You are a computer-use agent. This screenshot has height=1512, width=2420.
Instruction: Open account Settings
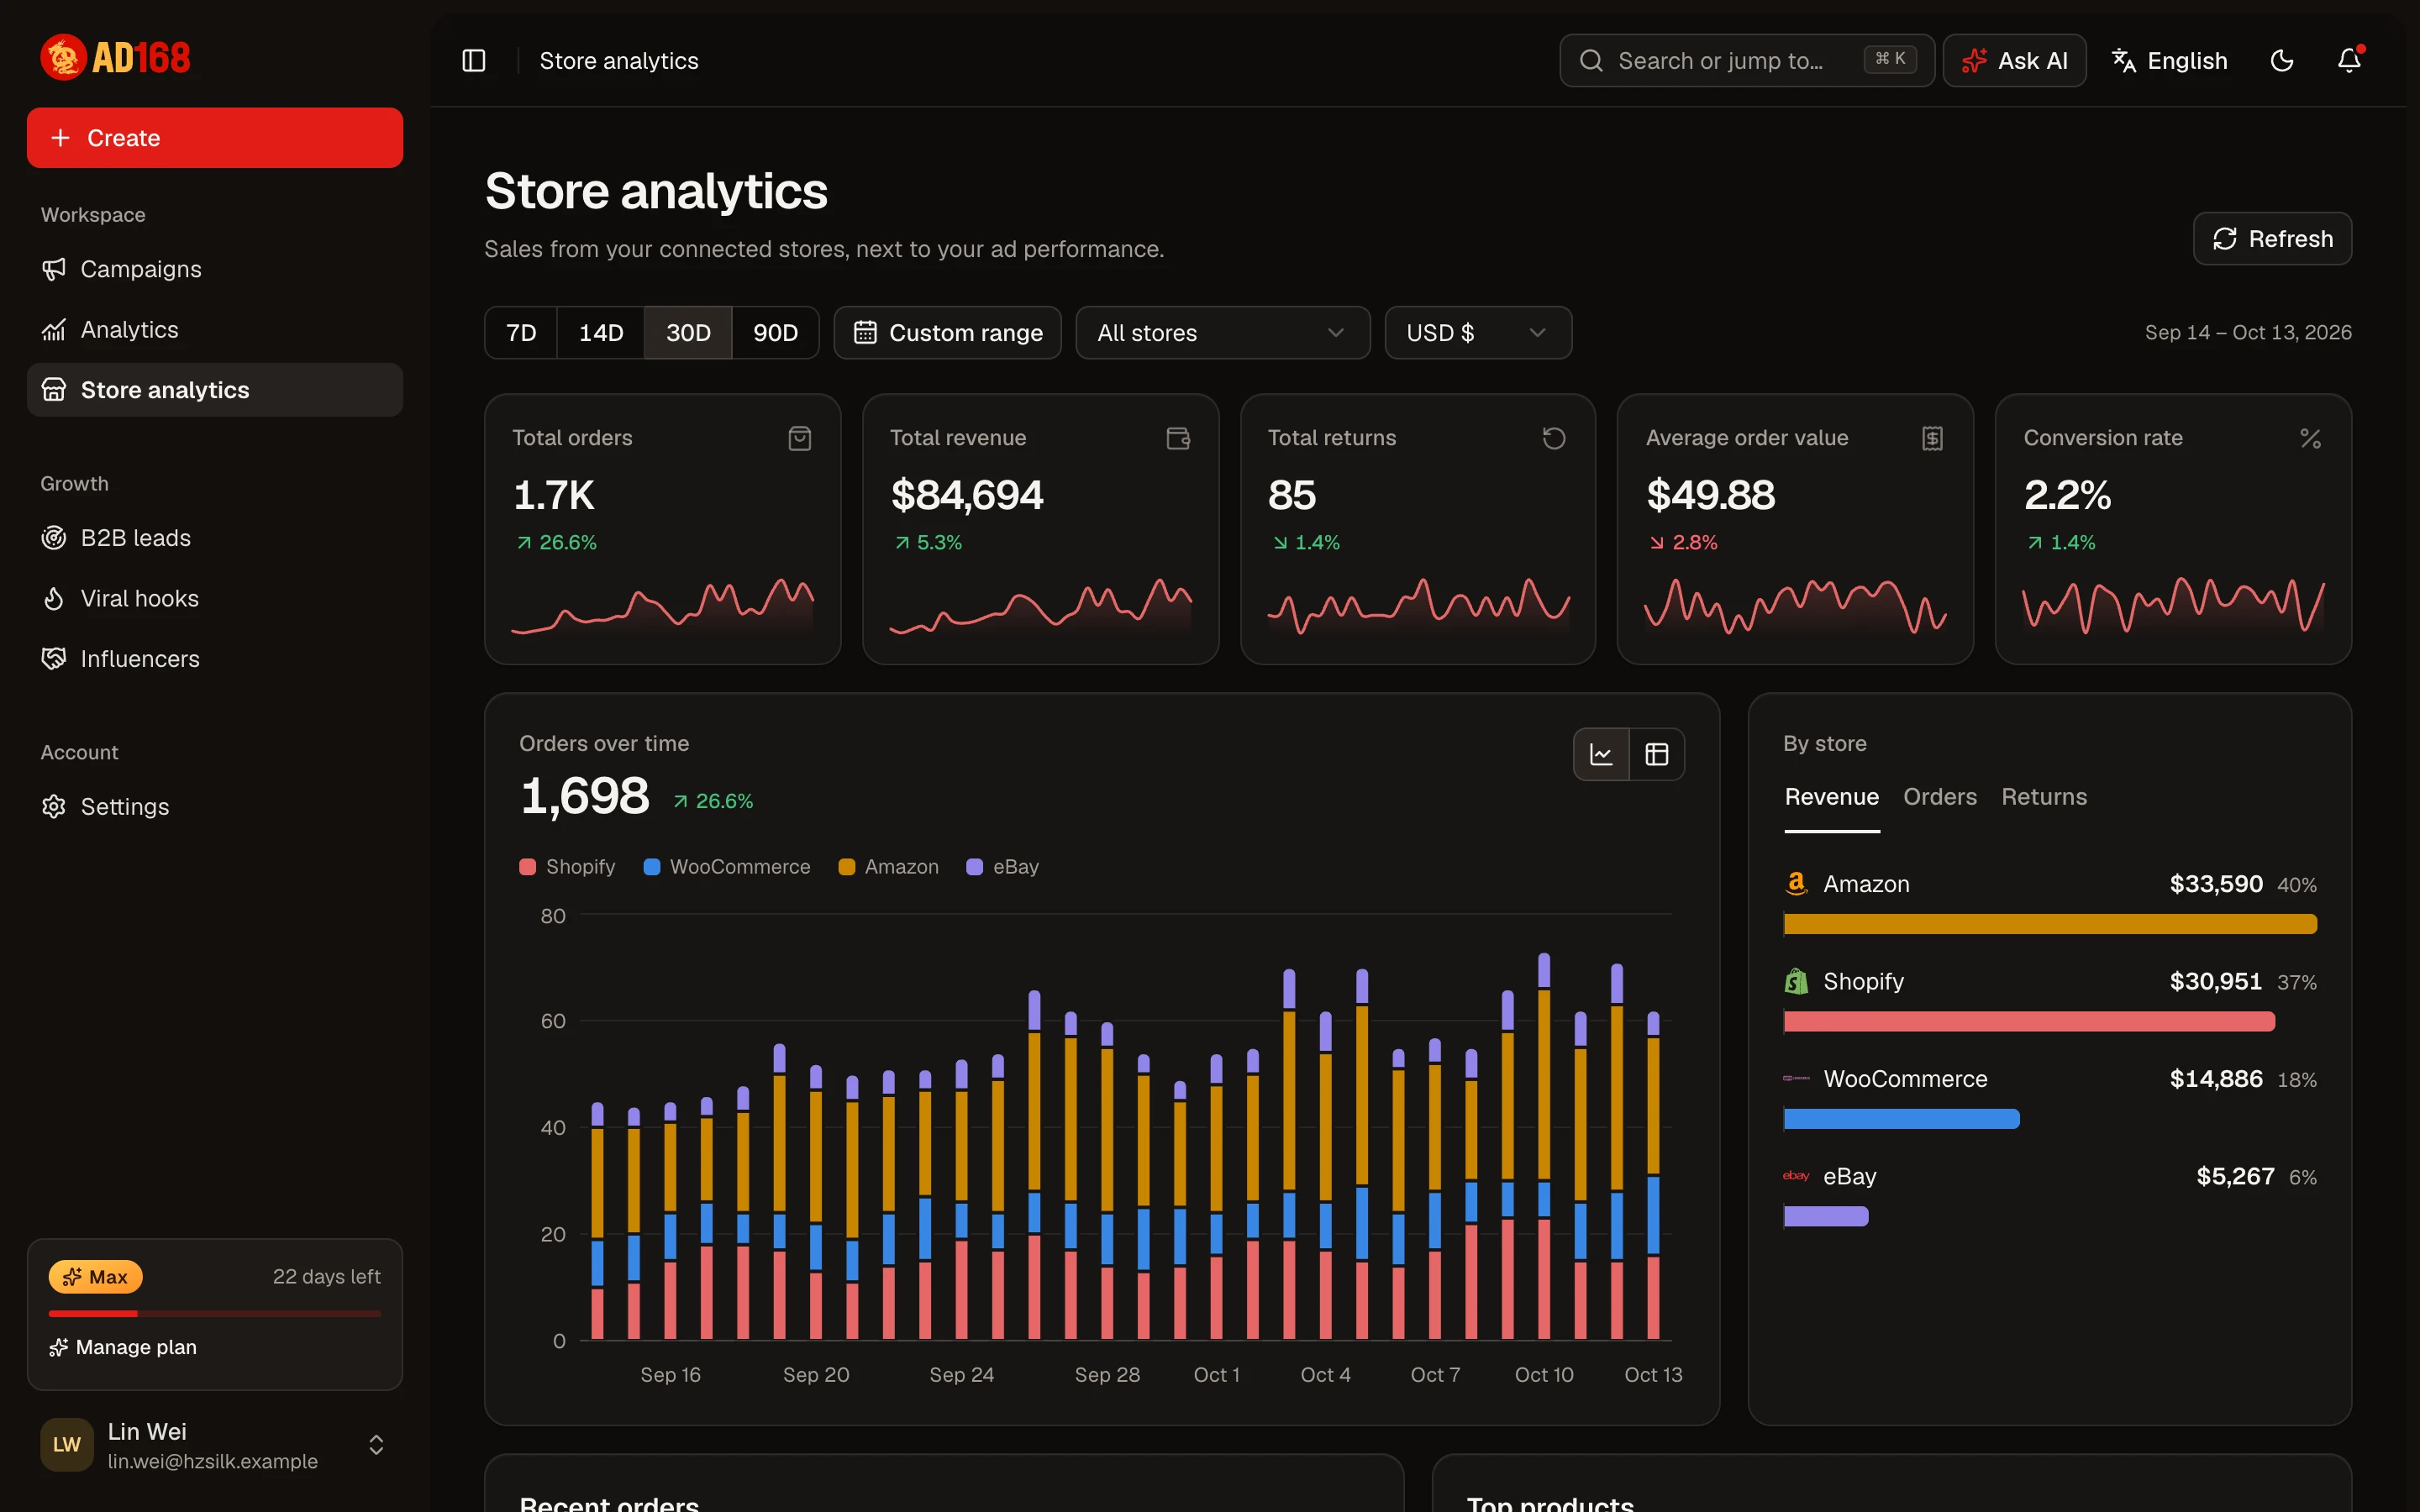pyautogui.click(x=215, y=807)
